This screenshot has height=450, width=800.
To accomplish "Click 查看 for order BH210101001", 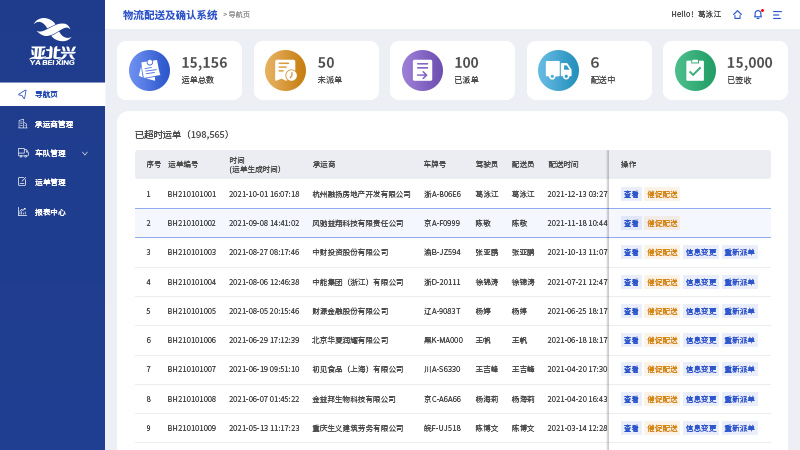I will 631,194.
